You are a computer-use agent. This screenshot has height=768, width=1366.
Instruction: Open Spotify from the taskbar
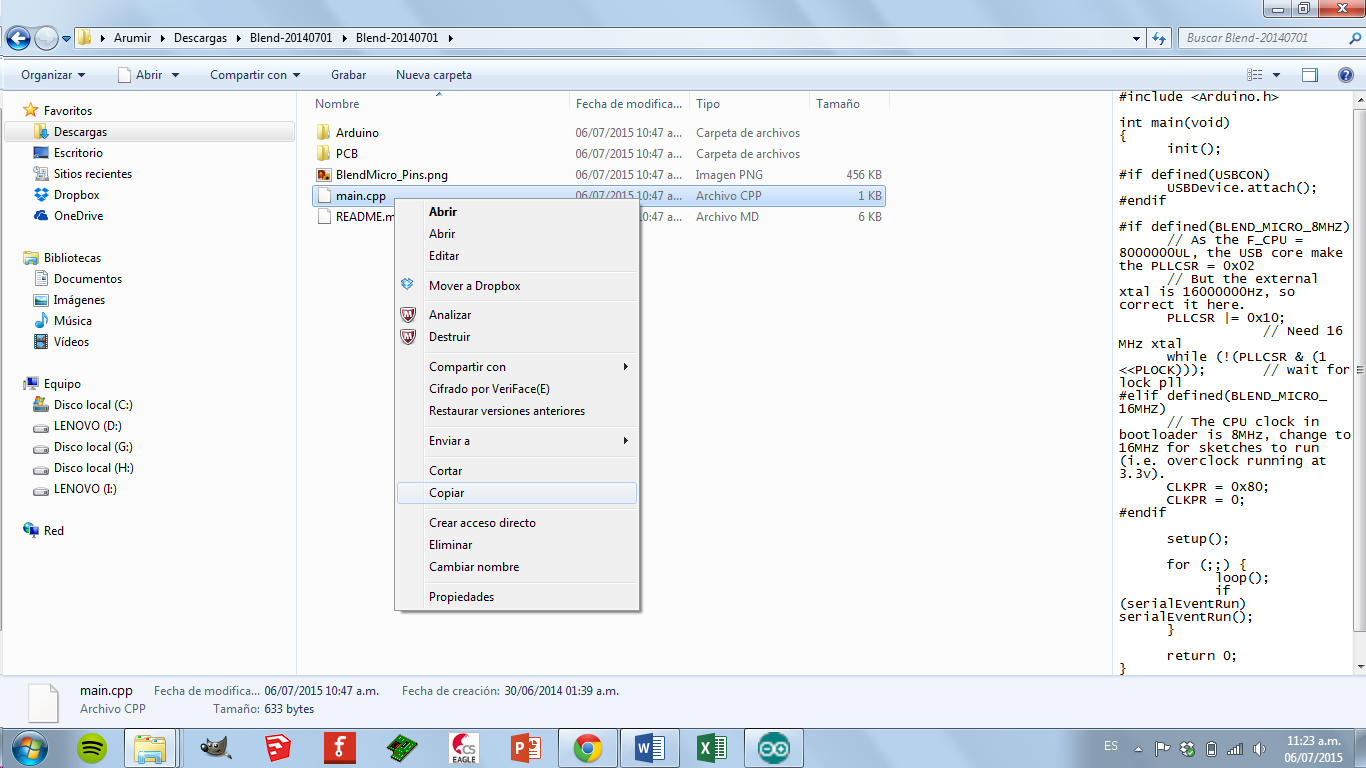point(93,747)
